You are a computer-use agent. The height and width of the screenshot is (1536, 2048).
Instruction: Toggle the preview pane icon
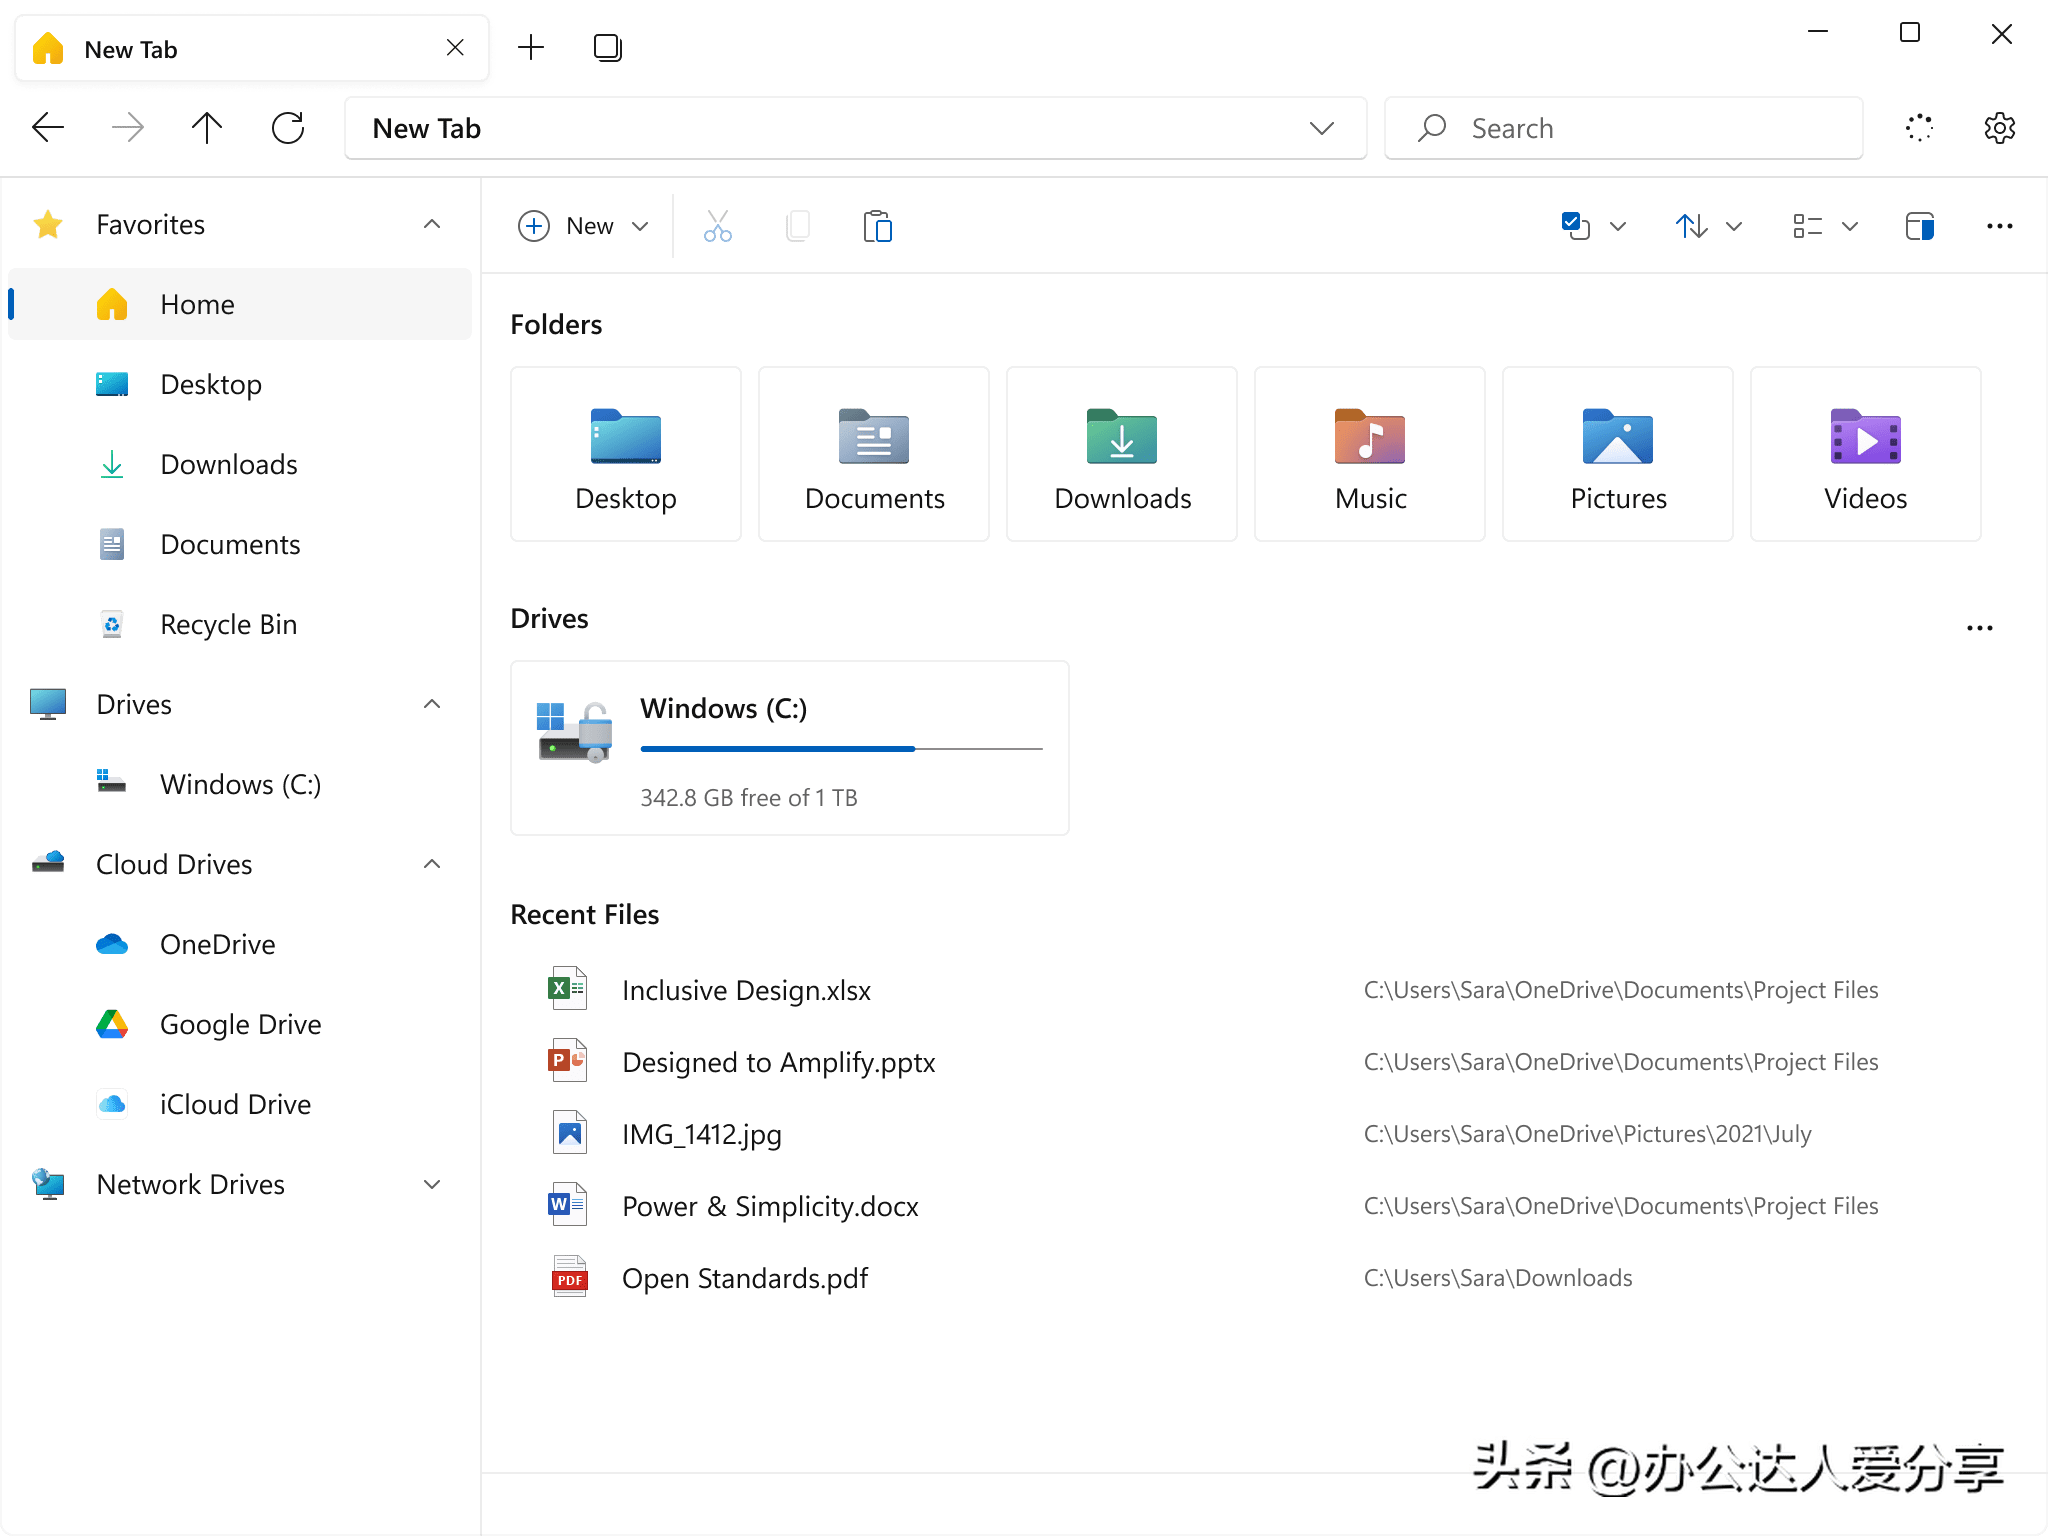pyautogui.click(x=1919, y=226)
